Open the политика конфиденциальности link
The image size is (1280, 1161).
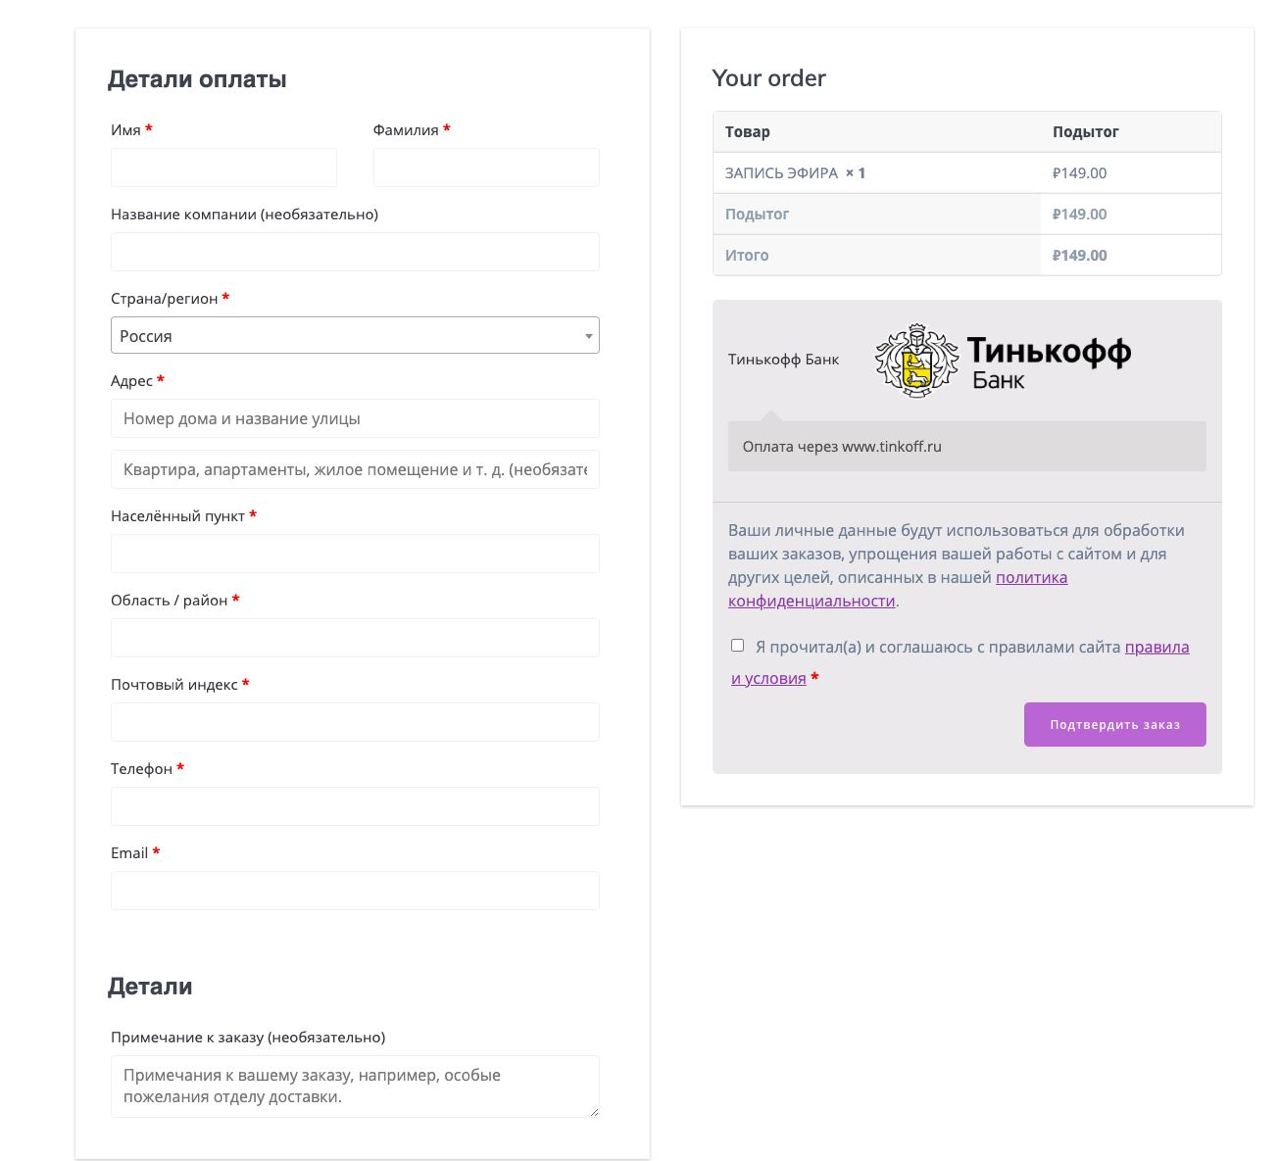tap(897, 589)
